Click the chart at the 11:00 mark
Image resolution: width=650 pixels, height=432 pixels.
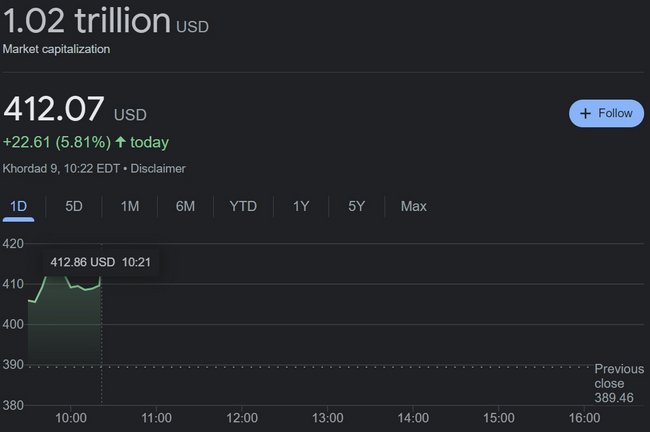point(156,323)
